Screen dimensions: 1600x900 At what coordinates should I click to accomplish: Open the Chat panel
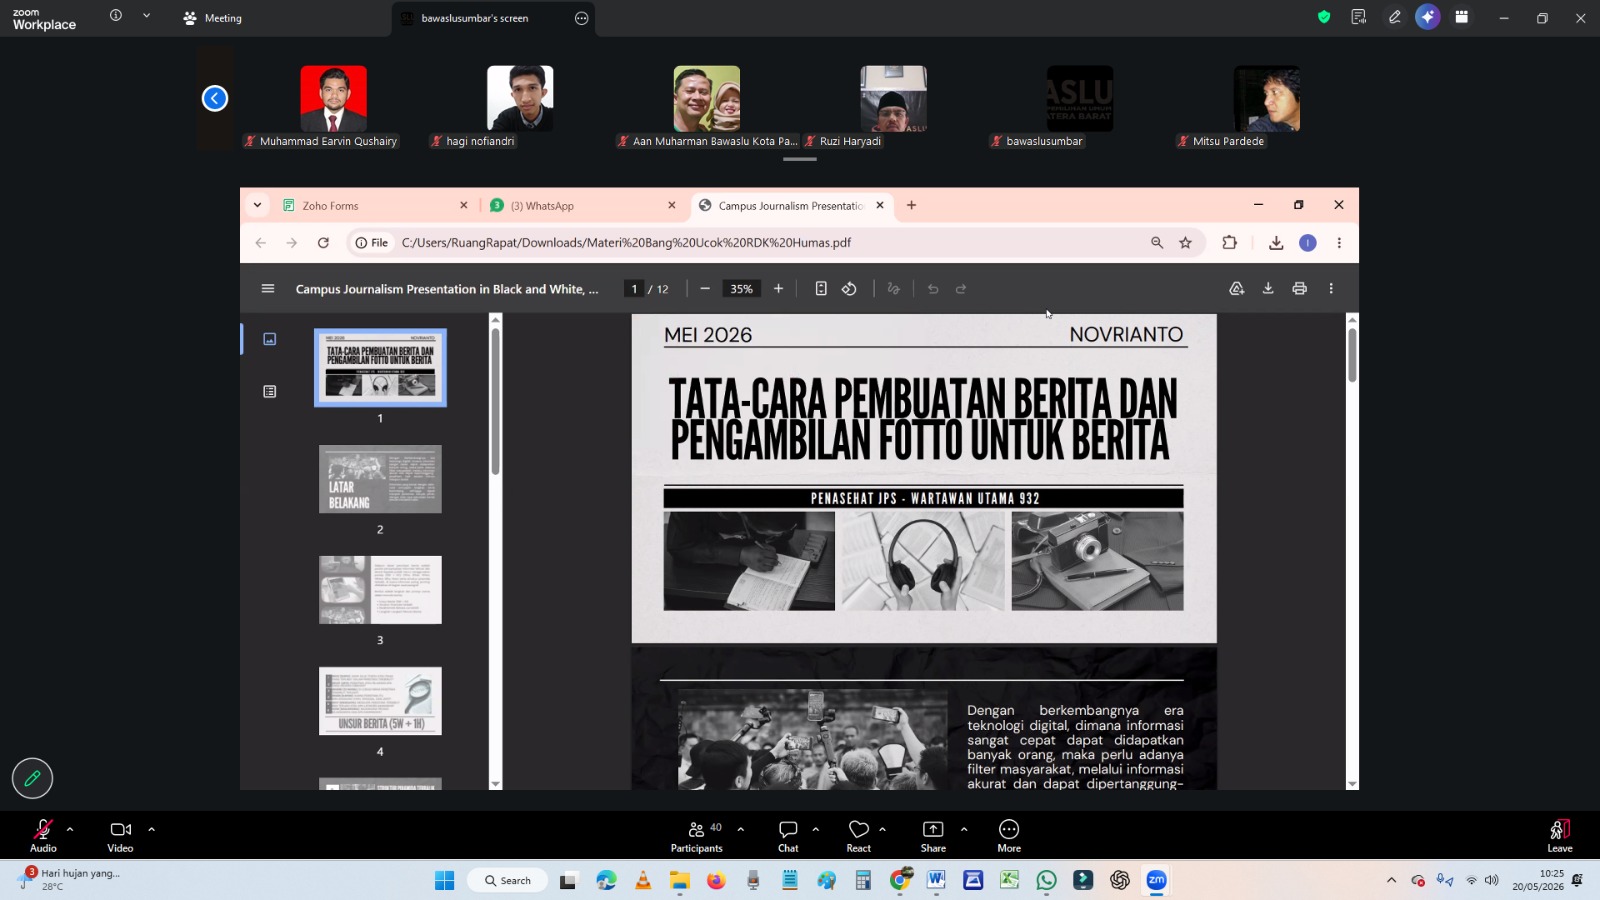tap(788, 835)
